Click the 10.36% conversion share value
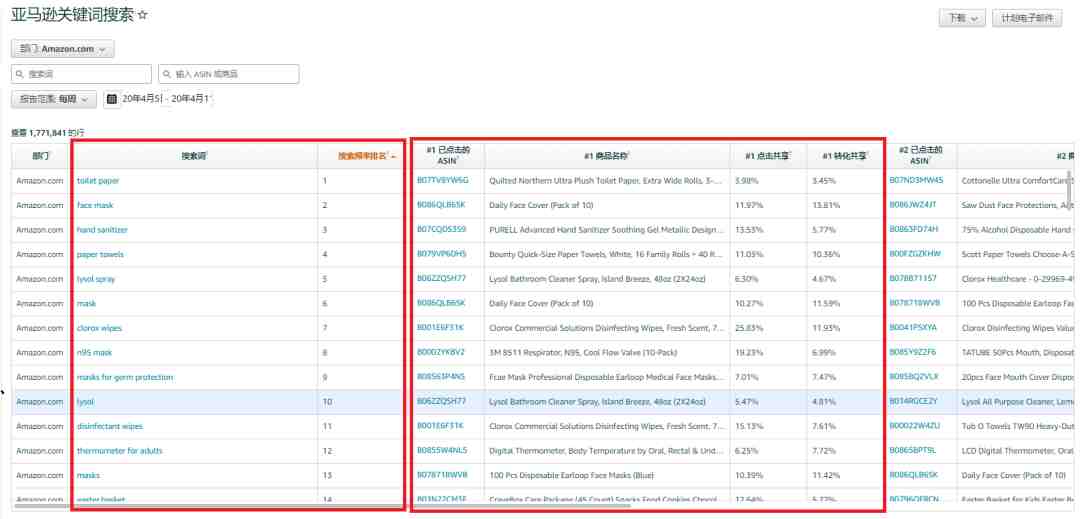 pos(825,254)
